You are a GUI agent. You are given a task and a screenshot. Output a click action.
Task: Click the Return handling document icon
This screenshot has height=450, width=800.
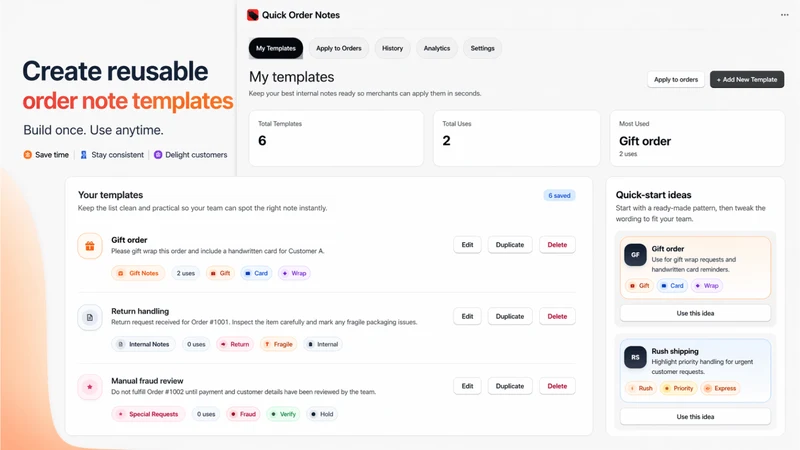[90, 317]
